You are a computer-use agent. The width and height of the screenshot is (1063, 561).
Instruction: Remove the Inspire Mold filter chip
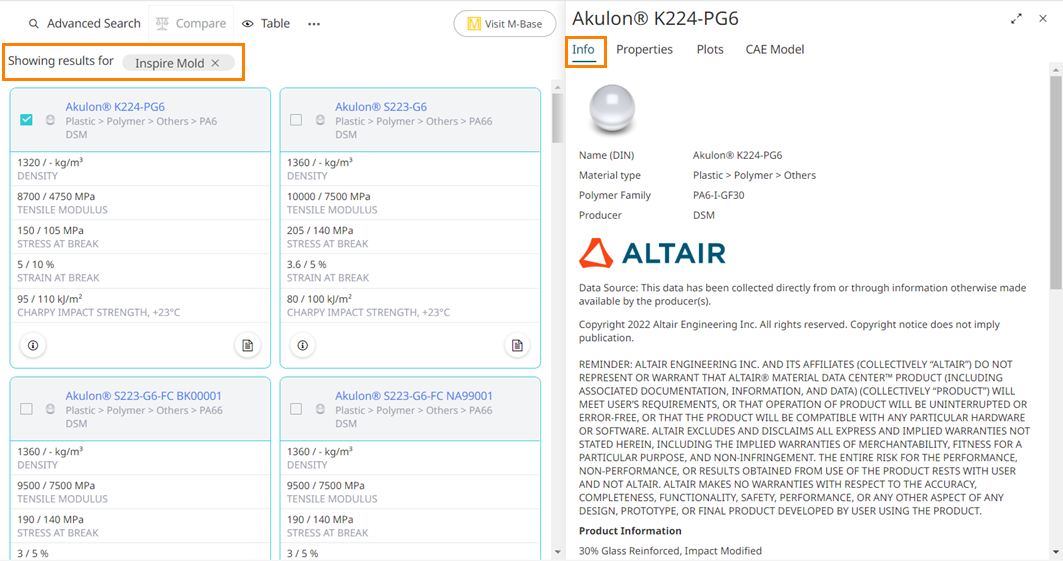coord(215,63)
